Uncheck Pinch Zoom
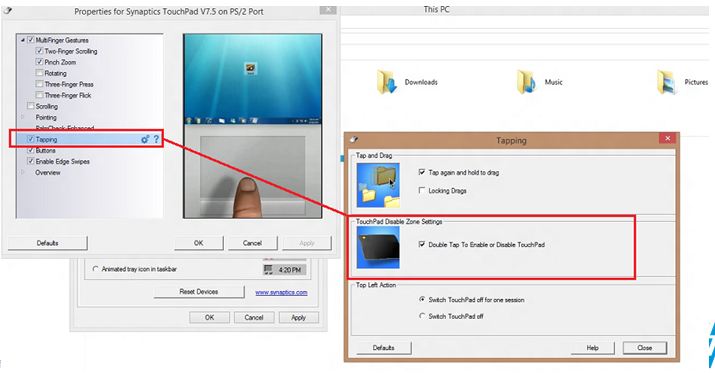The width and height of the screenshot is (715, 373). [x=39, y=62]
